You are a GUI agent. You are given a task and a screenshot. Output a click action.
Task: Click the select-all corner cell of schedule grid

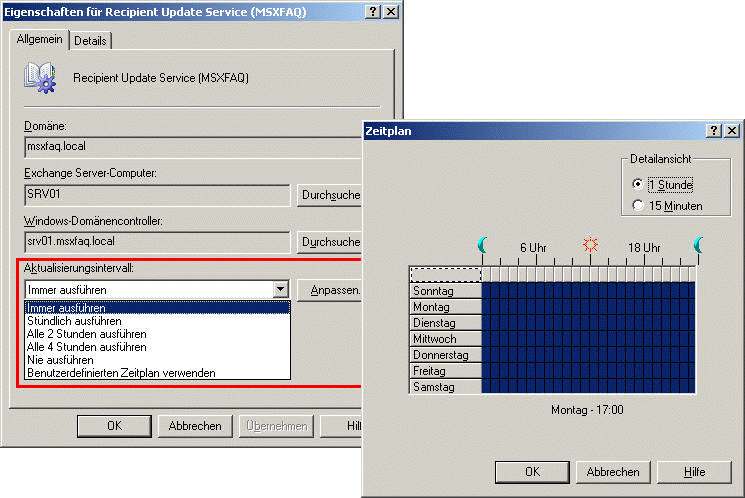point(446,275)
